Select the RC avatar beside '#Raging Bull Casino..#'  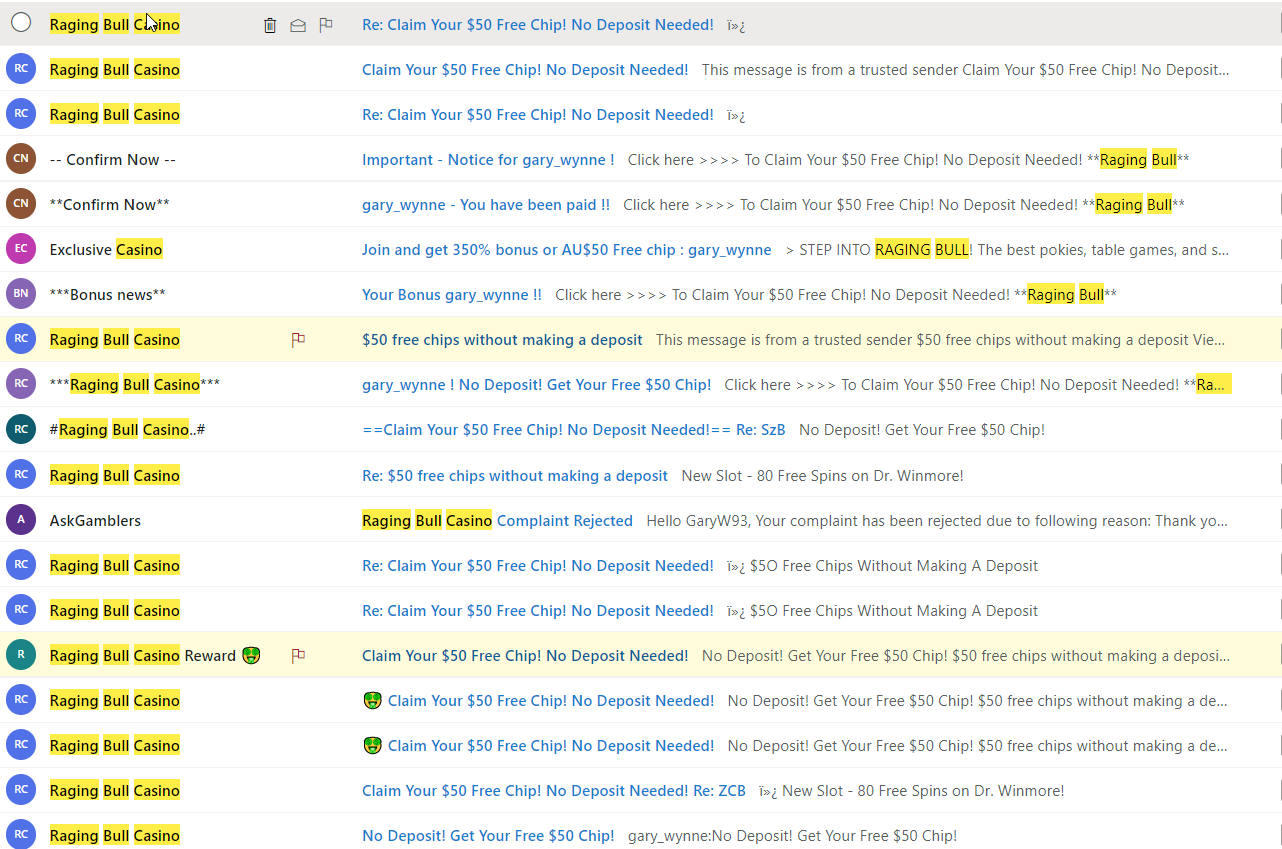pos(21,429)
